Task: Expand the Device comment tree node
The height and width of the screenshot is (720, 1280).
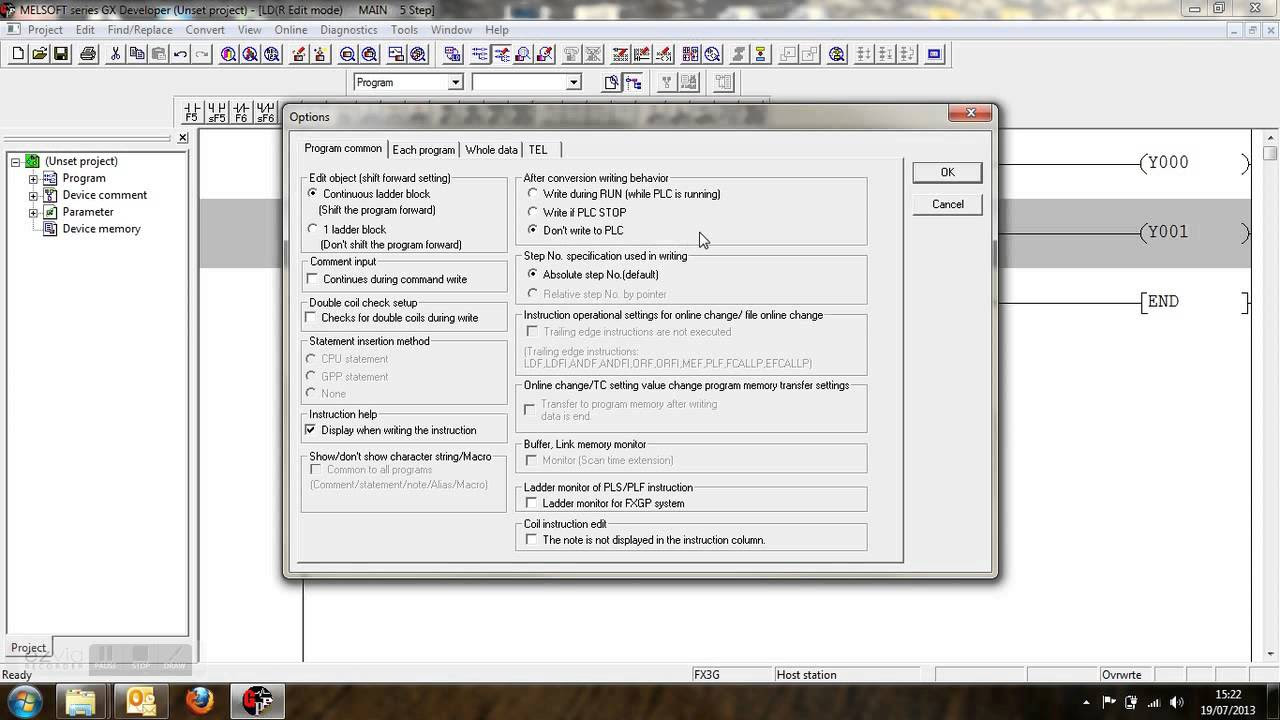Action: pyautogui.click(x=33, y=195)
